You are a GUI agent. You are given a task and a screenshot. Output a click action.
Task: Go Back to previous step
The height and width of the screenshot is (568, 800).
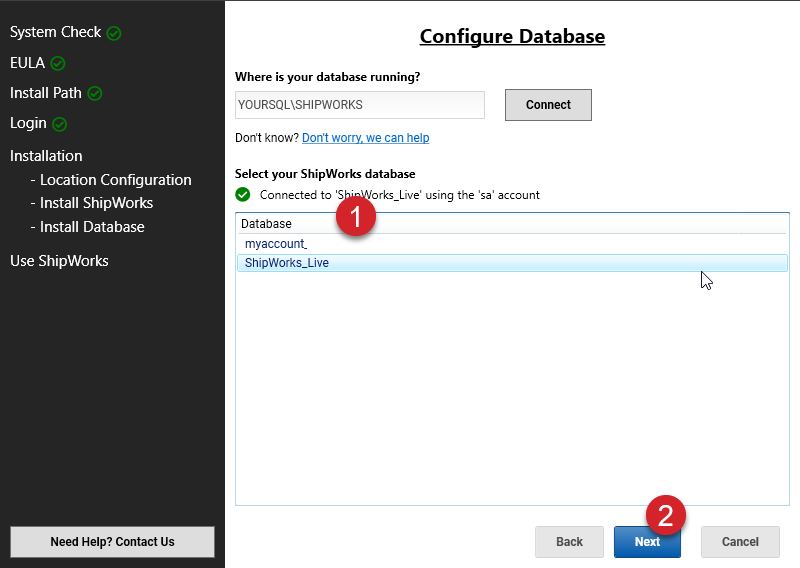point(569,541)
